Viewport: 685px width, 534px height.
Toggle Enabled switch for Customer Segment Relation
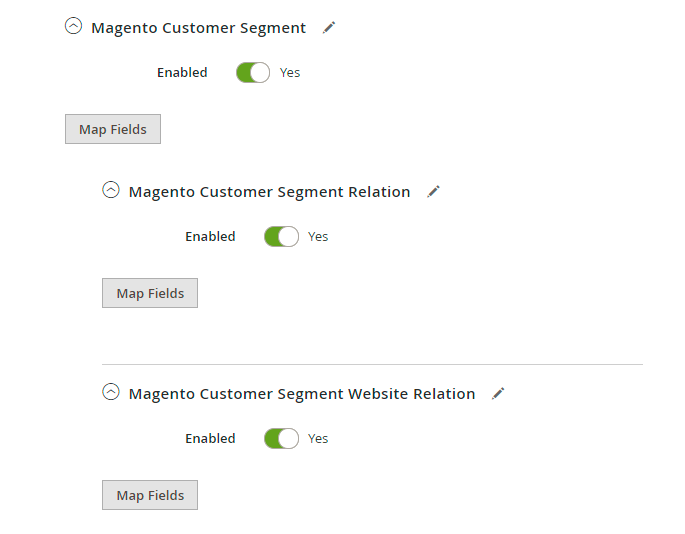pyautogui.click(x=281, y=237)
